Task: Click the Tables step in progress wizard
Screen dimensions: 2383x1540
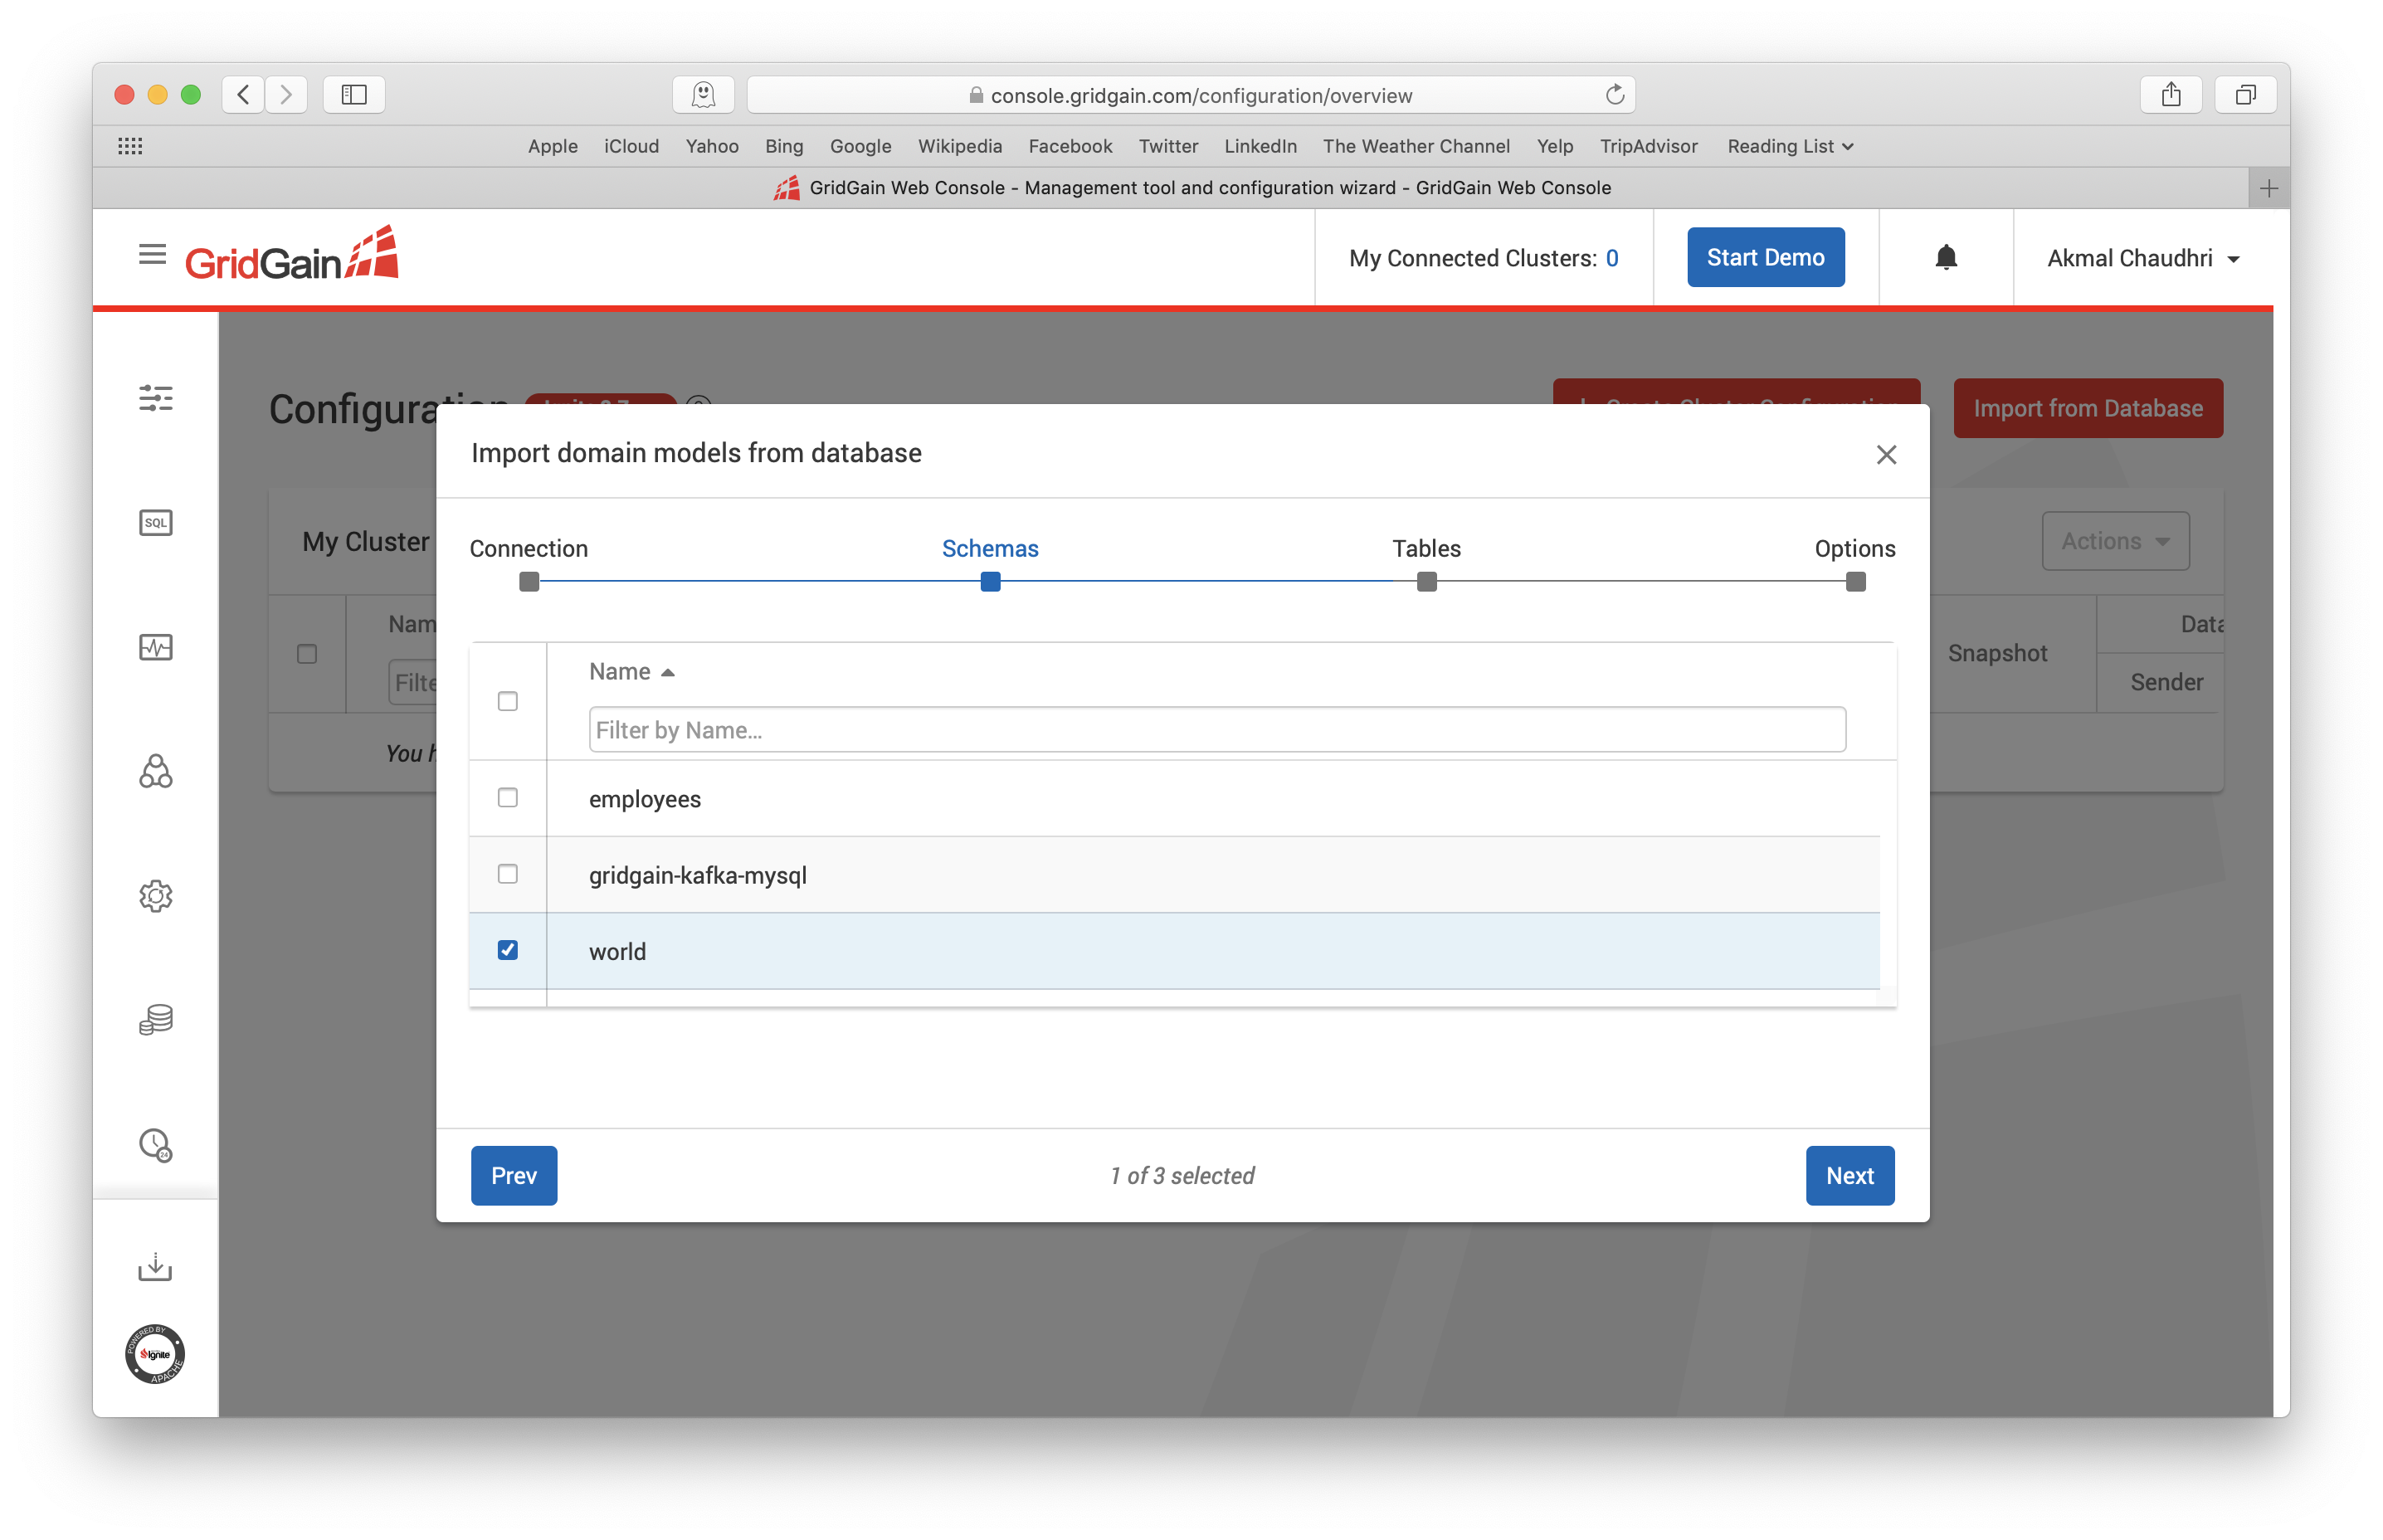Action: click(1425, 582)
